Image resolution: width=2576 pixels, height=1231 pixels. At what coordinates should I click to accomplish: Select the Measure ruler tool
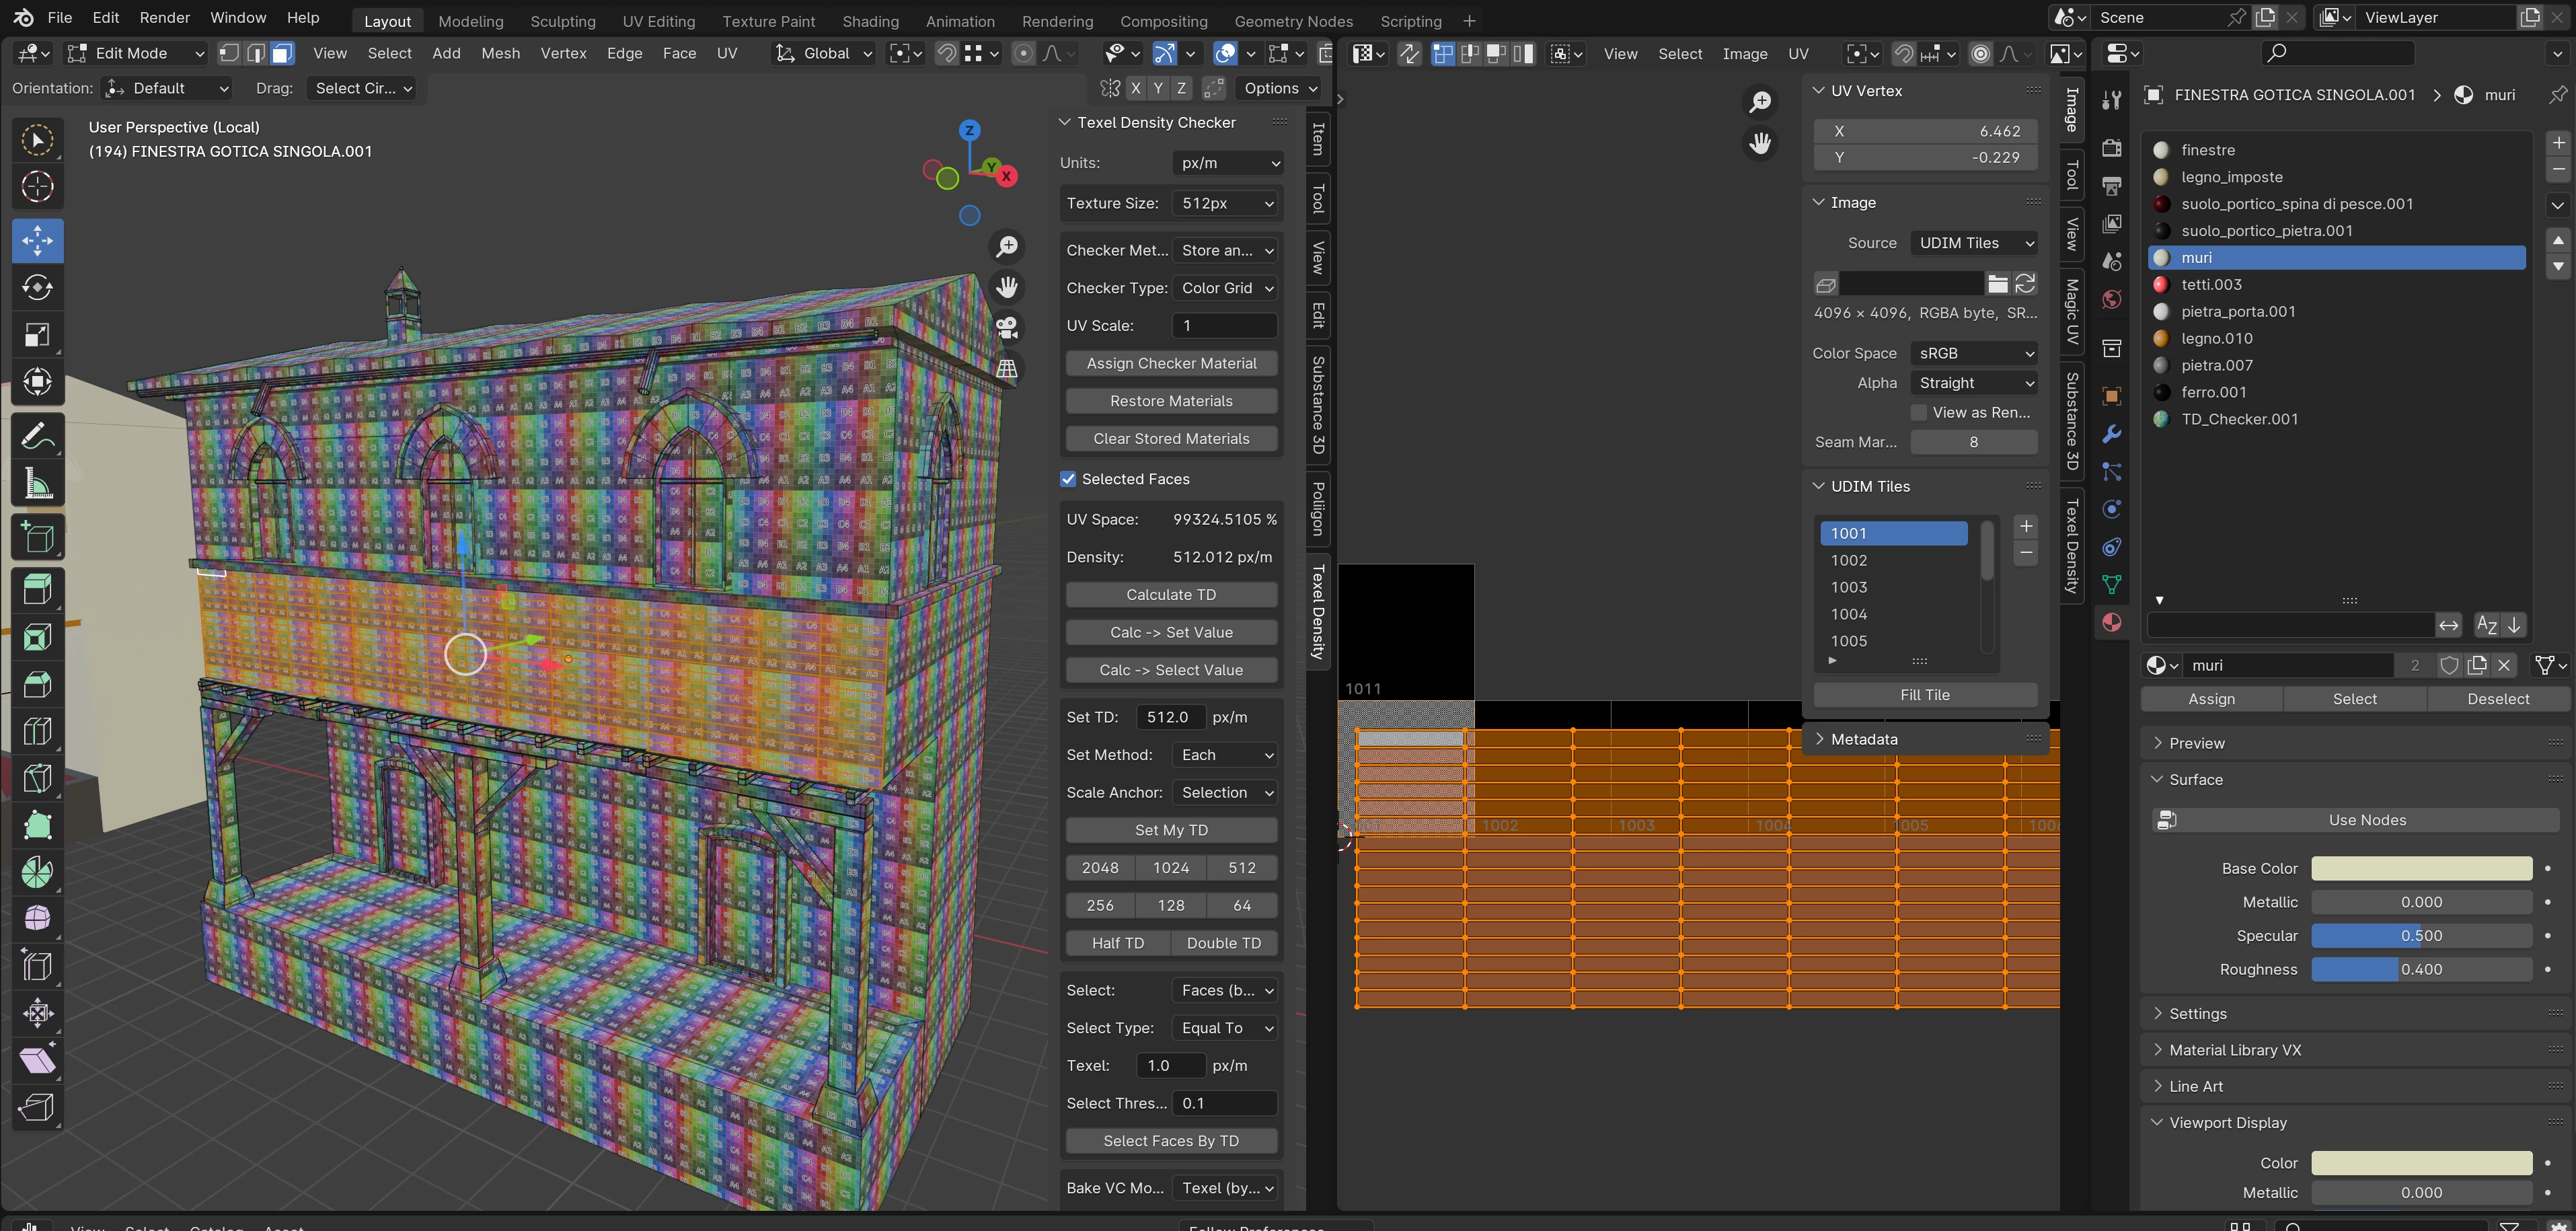tap(37, 485)
